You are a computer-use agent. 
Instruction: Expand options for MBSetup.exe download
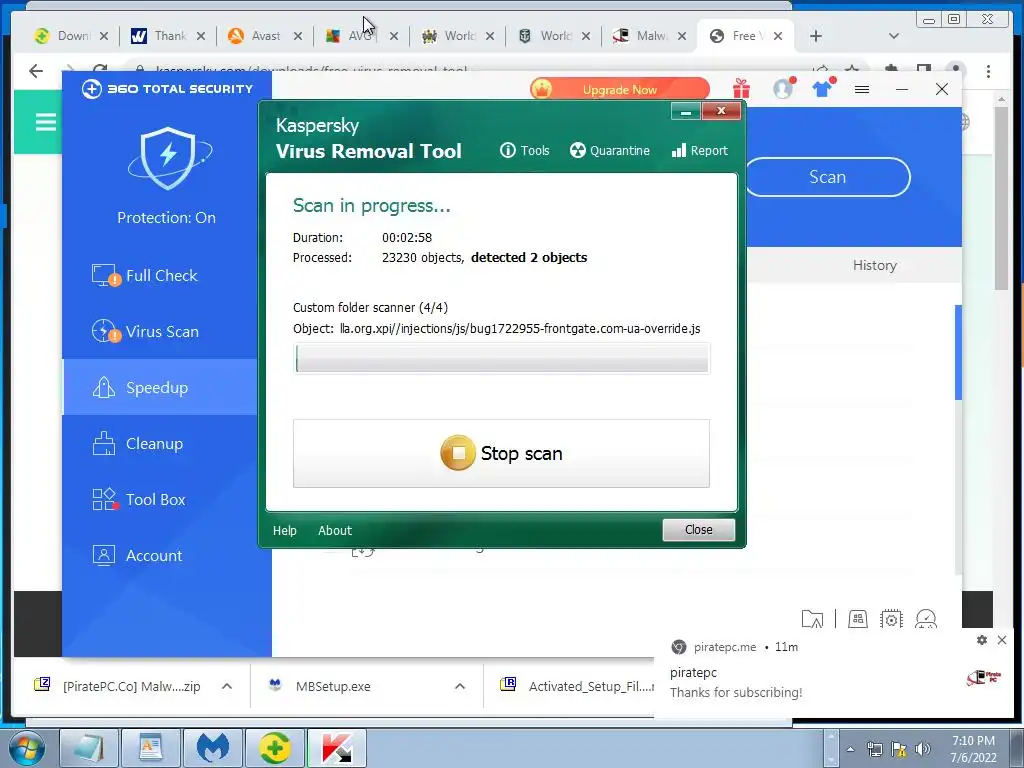(460, 686)
